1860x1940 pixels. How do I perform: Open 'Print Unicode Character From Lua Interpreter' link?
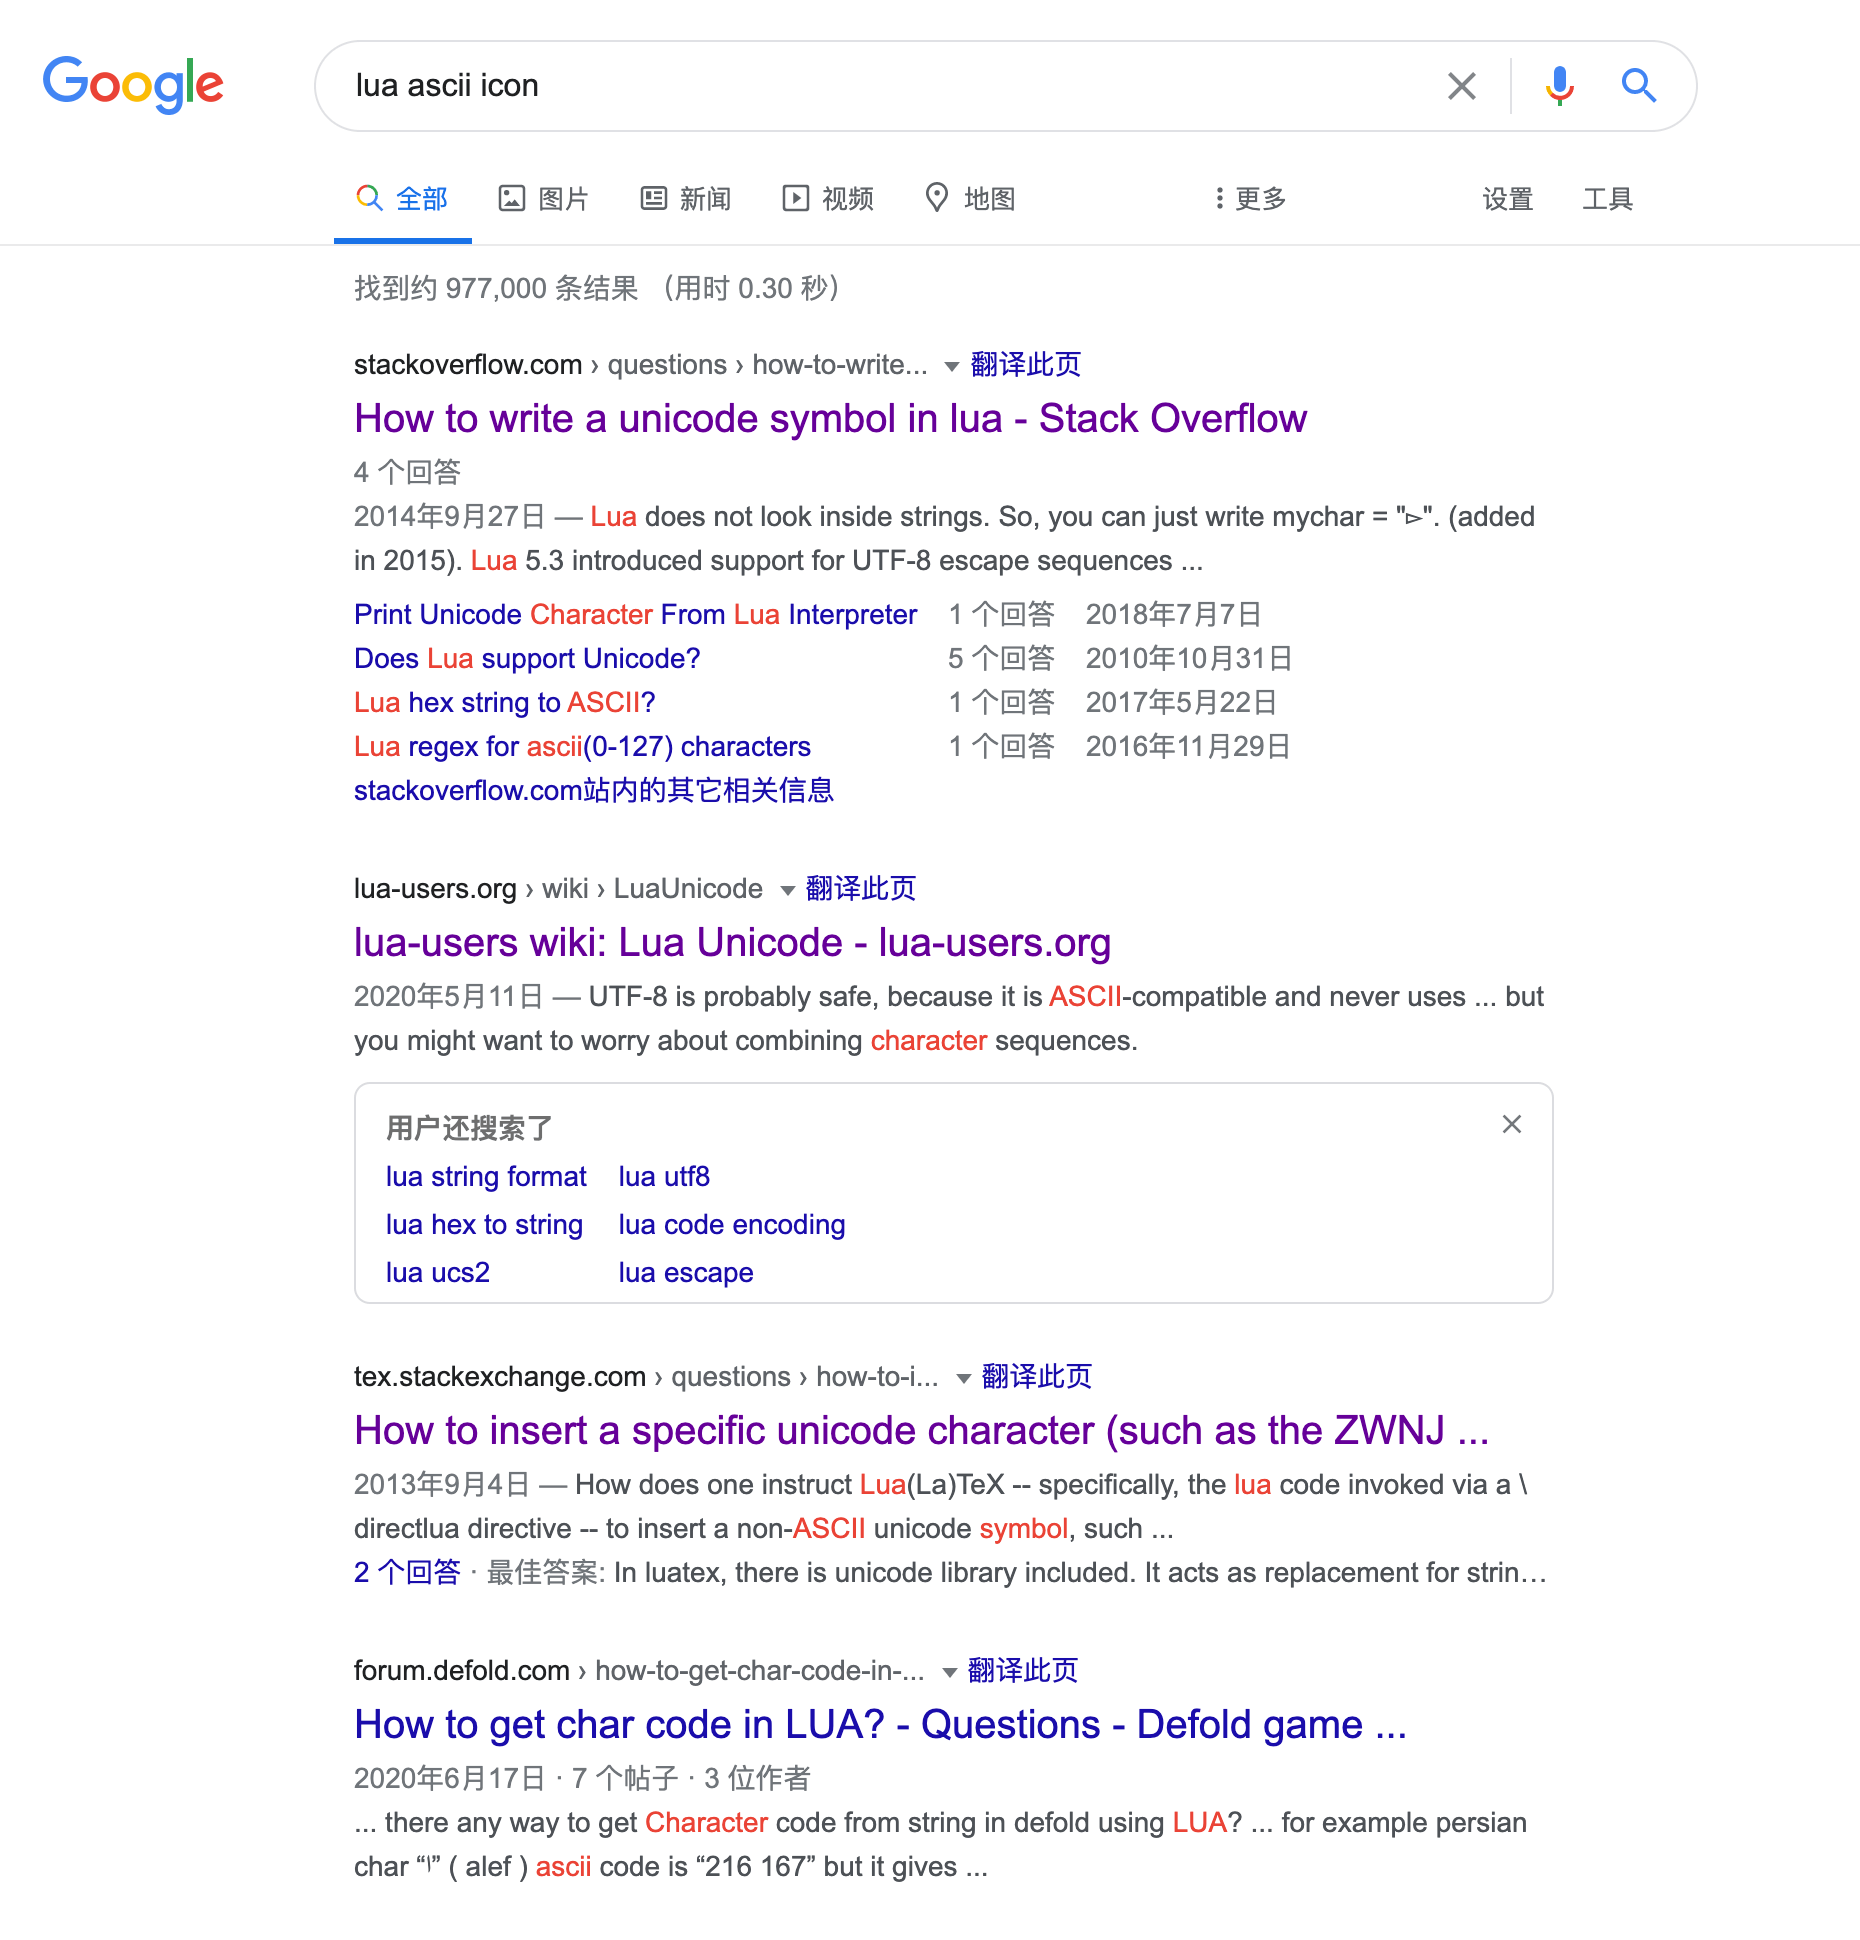pos(635,614)
